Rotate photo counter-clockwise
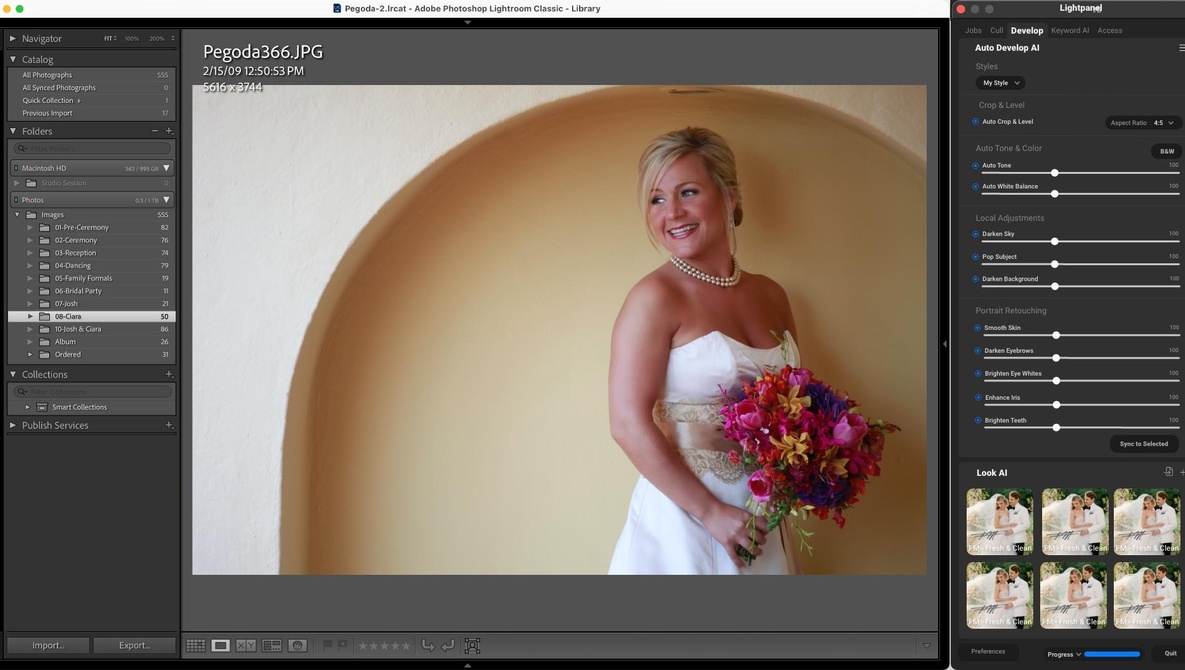 coord(428,645)
